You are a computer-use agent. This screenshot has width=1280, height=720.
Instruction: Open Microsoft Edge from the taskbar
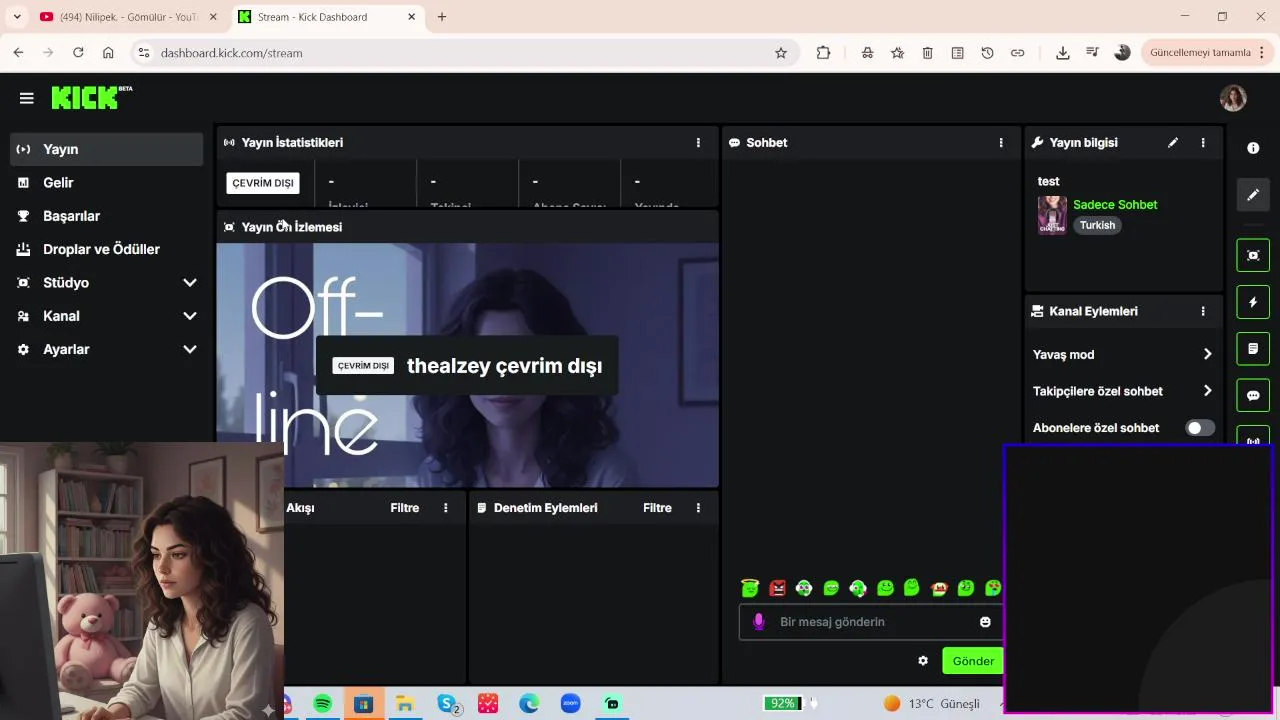(529, 704)
